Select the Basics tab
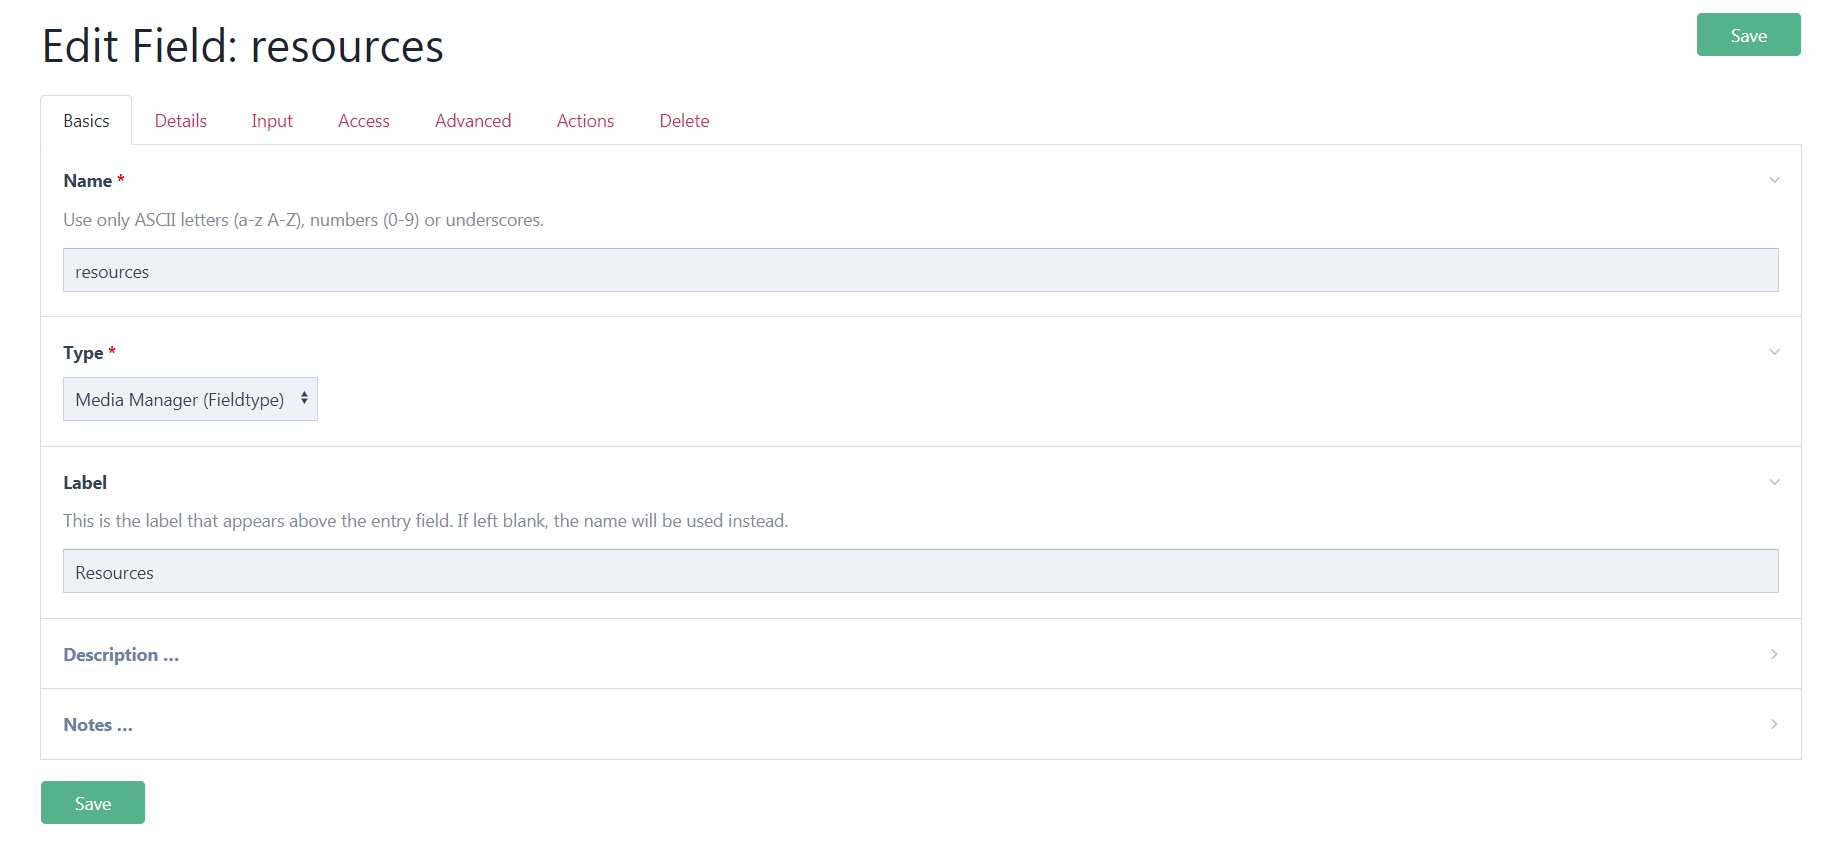Screen dimensions: 1848x843 [x=86, y=121]
